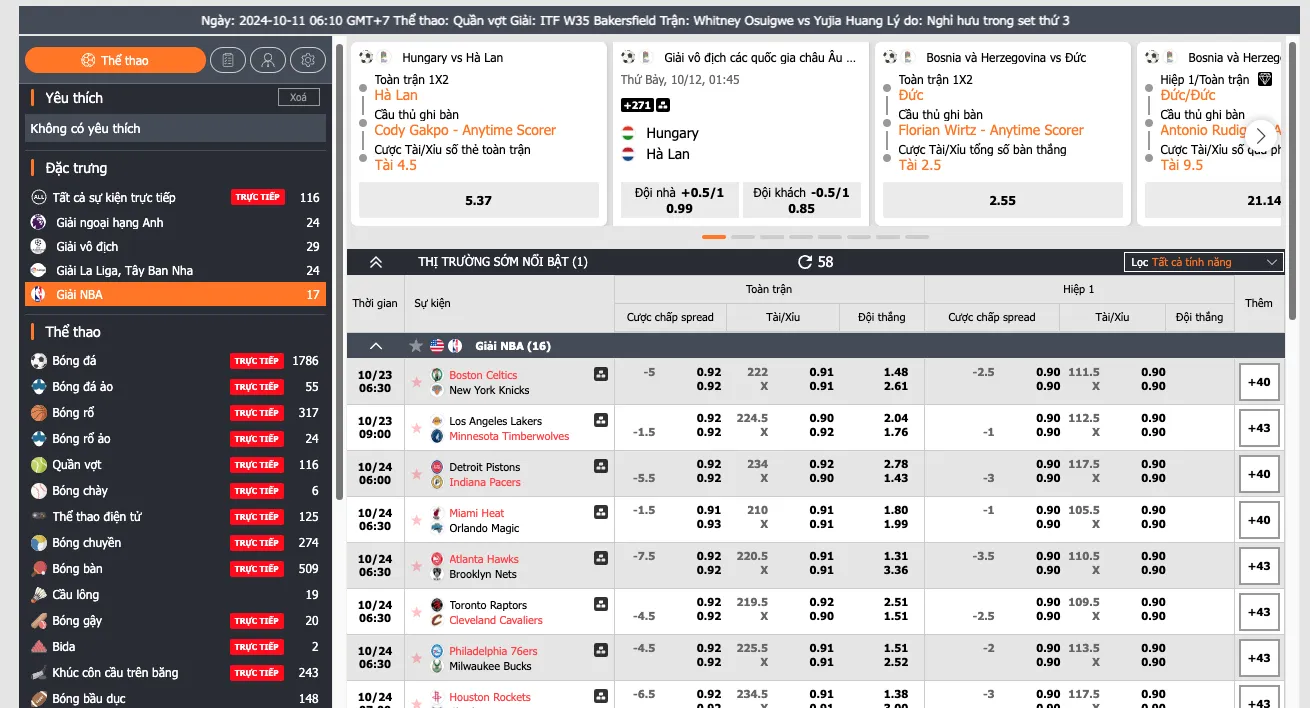Bet Đội nhà +0.5/1 at 0.99
The height and width of the screenshot is (708, 1310).
679,200
